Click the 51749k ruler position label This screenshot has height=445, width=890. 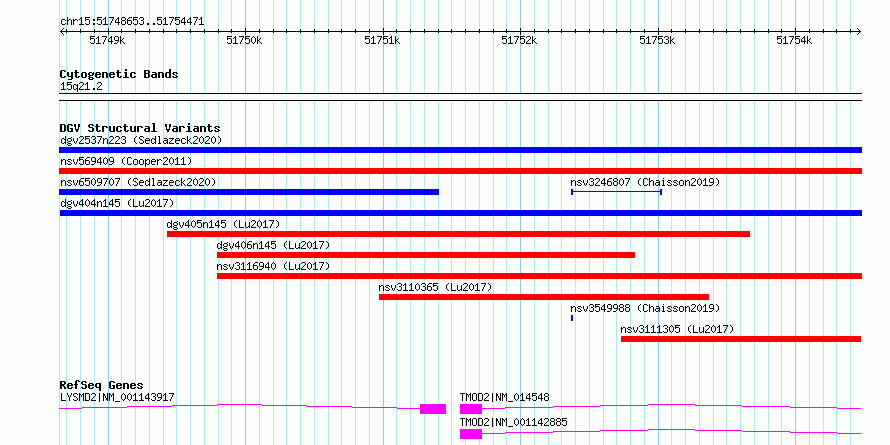[x=107, y=40]
